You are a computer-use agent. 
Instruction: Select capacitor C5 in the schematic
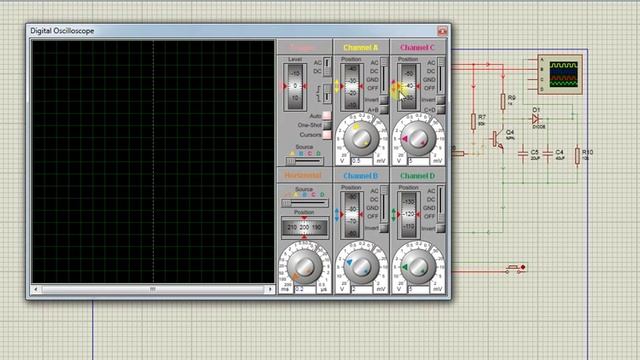[x=523, y=154]
